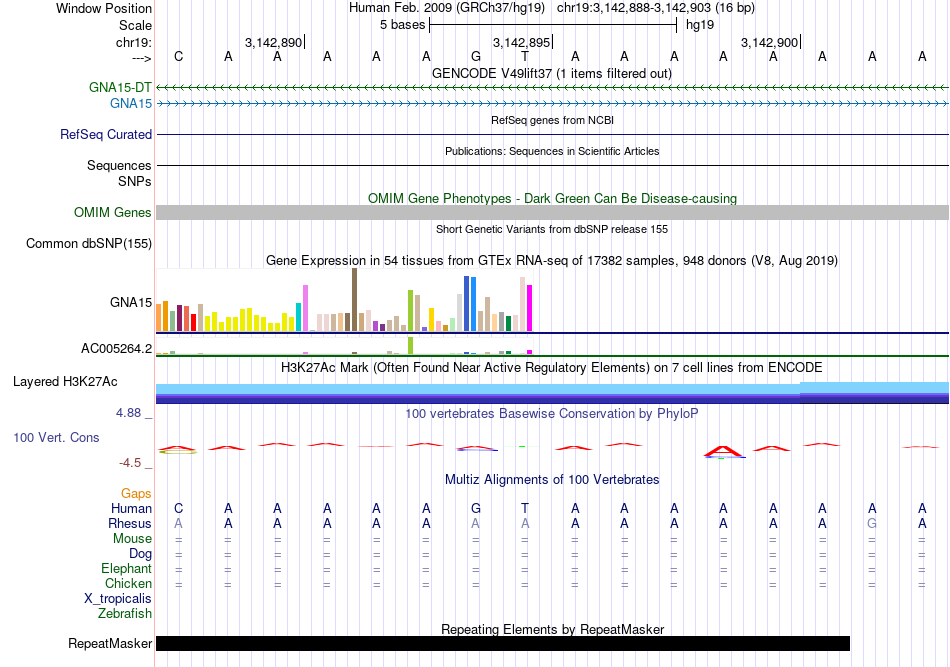The image size is (950, 667).
Task: Click 100 vertebrates Basewise Conservation by PhyloP
Action: [552, 414]
